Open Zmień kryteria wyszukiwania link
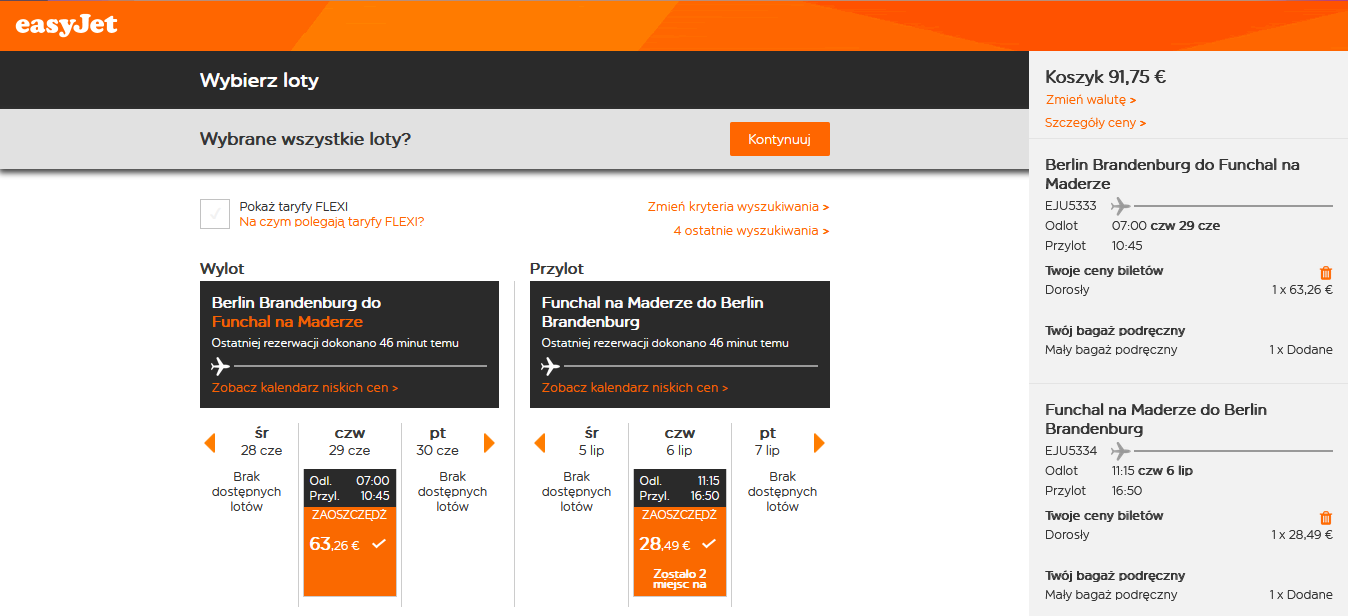 point(738,207)
